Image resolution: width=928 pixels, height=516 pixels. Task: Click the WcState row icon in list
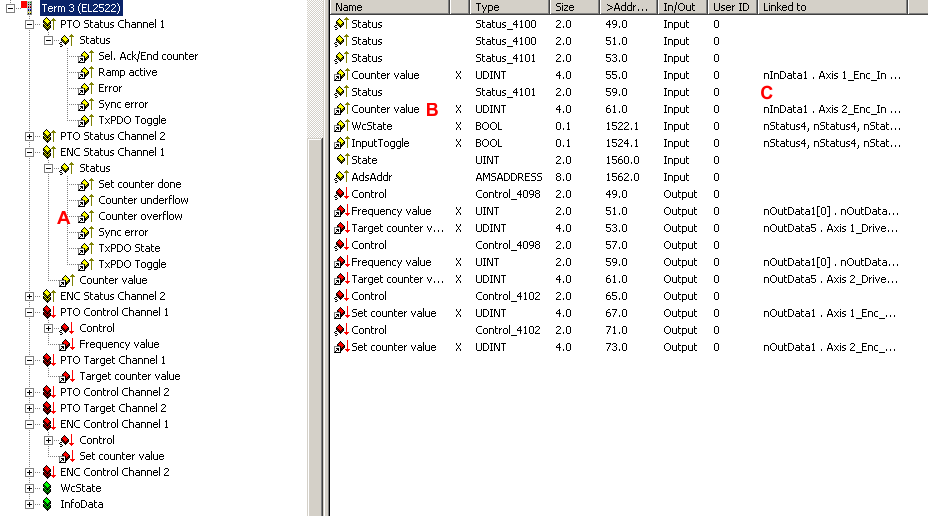coord(341,126)
